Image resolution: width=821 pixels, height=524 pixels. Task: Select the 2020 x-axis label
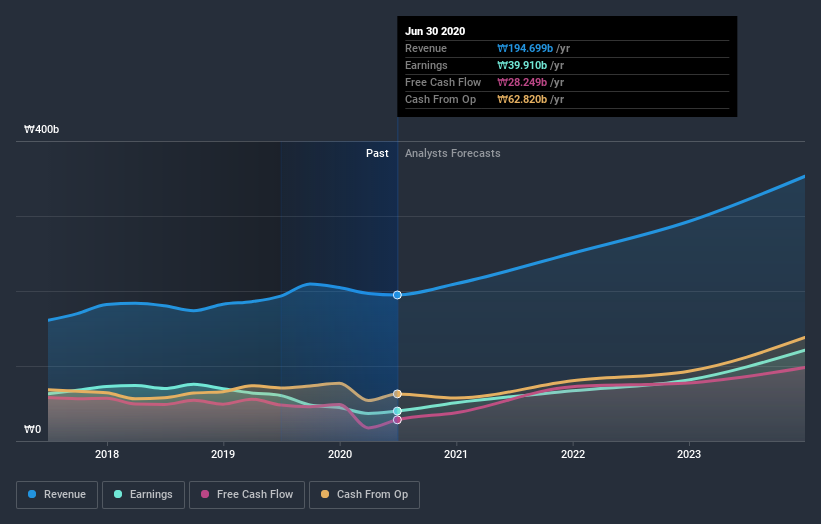tap(340, 454)
